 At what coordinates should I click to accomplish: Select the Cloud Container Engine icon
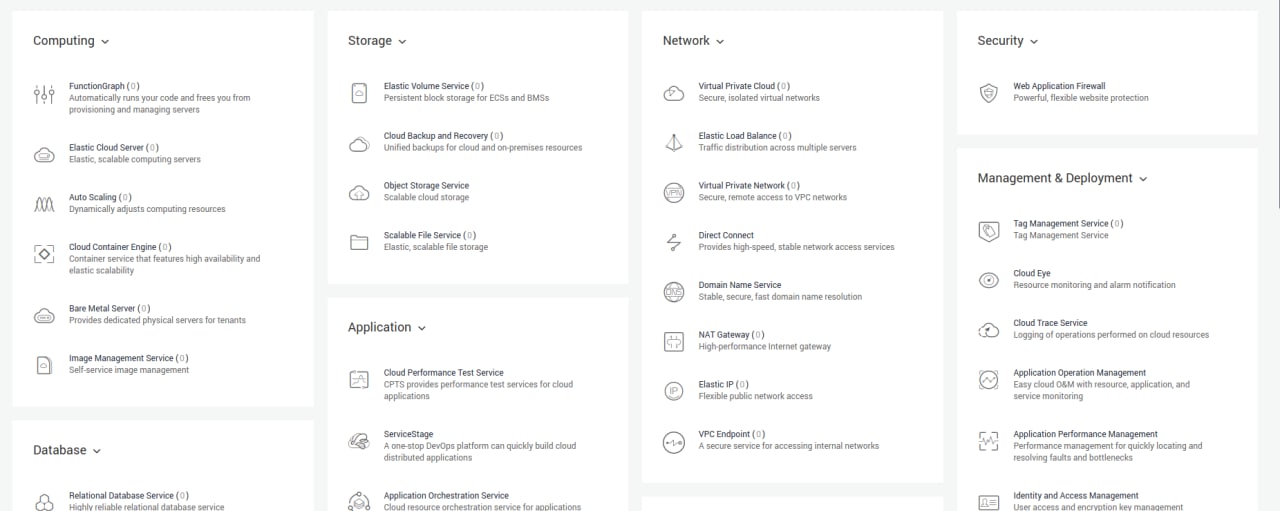(44, 254)
